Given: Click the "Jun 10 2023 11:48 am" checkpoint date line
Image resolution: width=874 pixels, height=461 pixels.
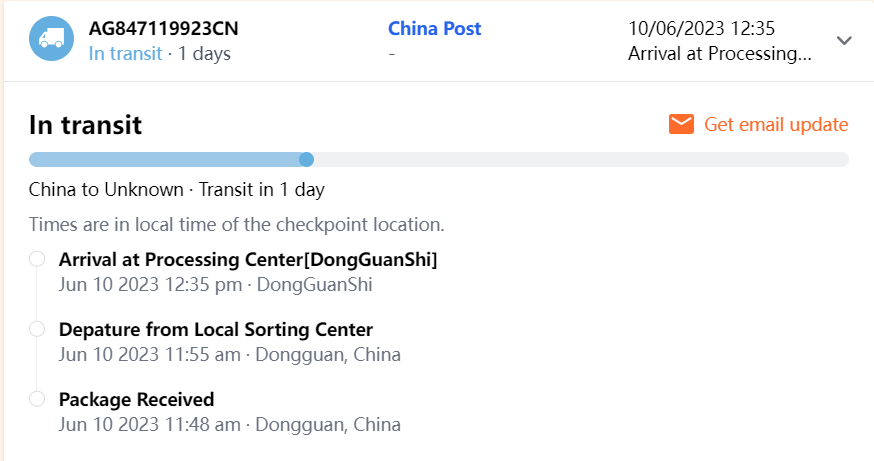Looking at the screenshot, I should 150,424.
